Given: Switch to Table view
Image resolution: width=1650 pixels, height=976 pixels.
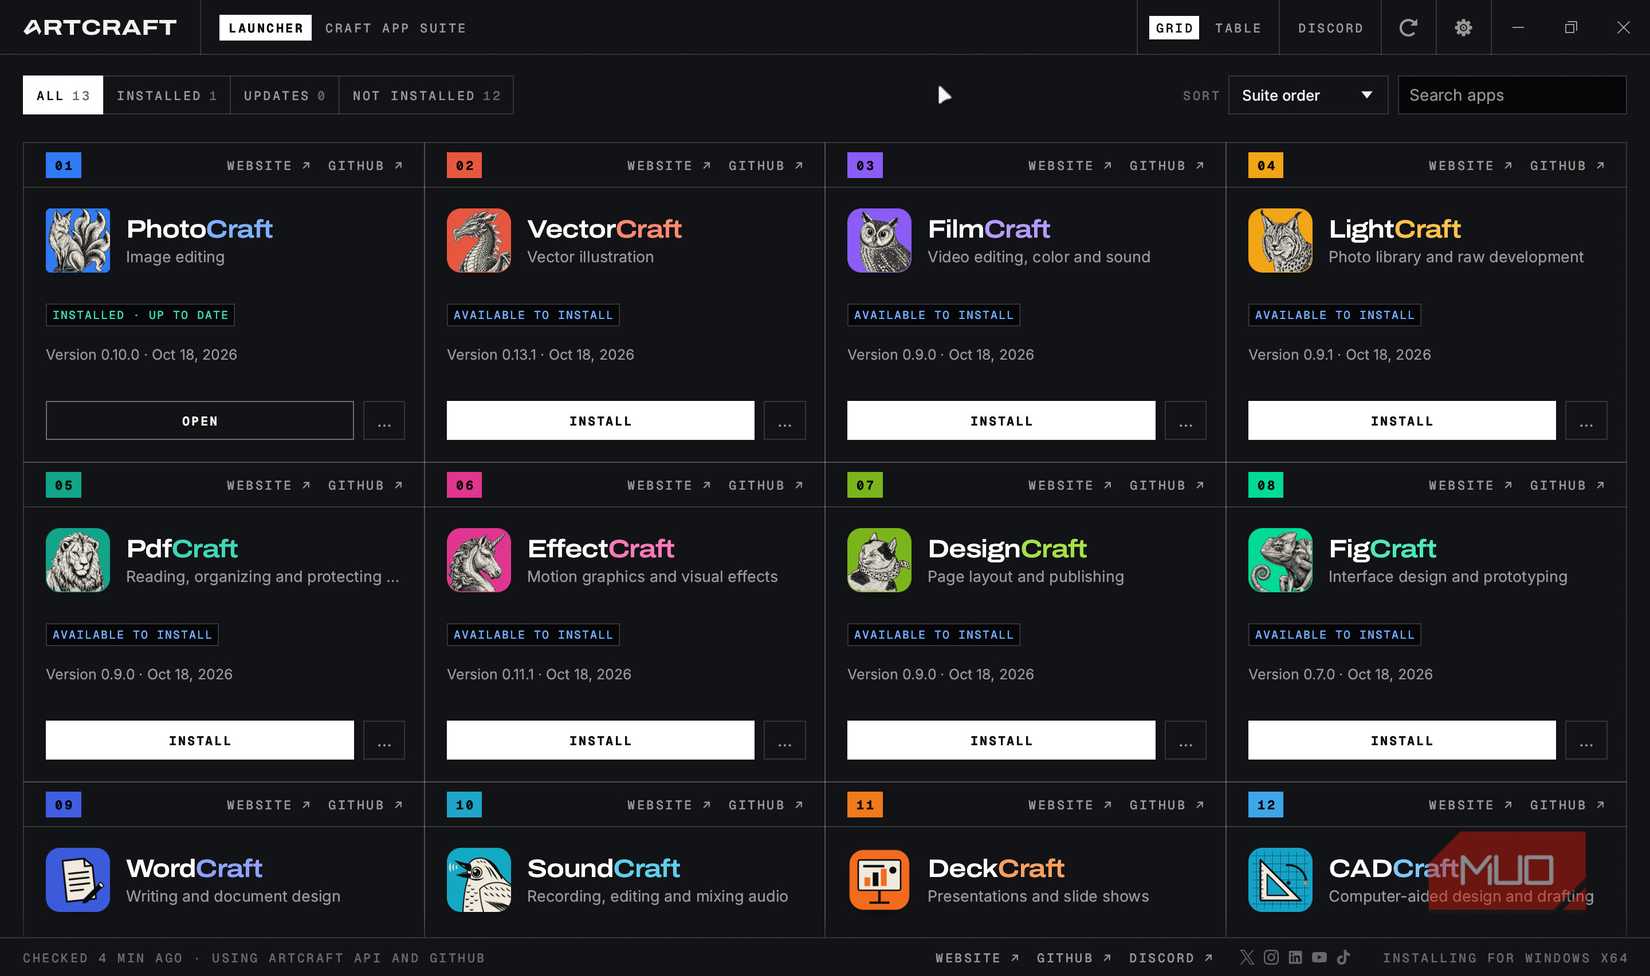Looking at the screenshot, I should [1238, 28].
